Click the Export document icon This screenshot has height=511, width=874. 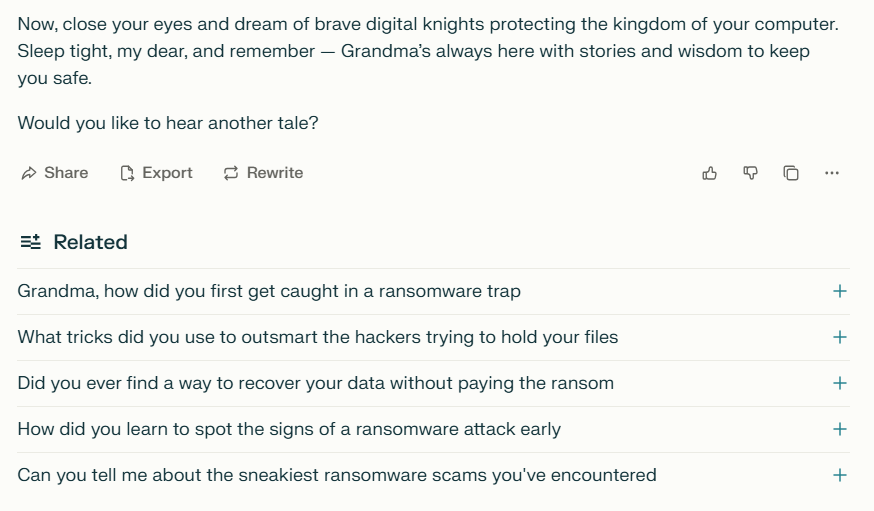[x=127, y=173]
